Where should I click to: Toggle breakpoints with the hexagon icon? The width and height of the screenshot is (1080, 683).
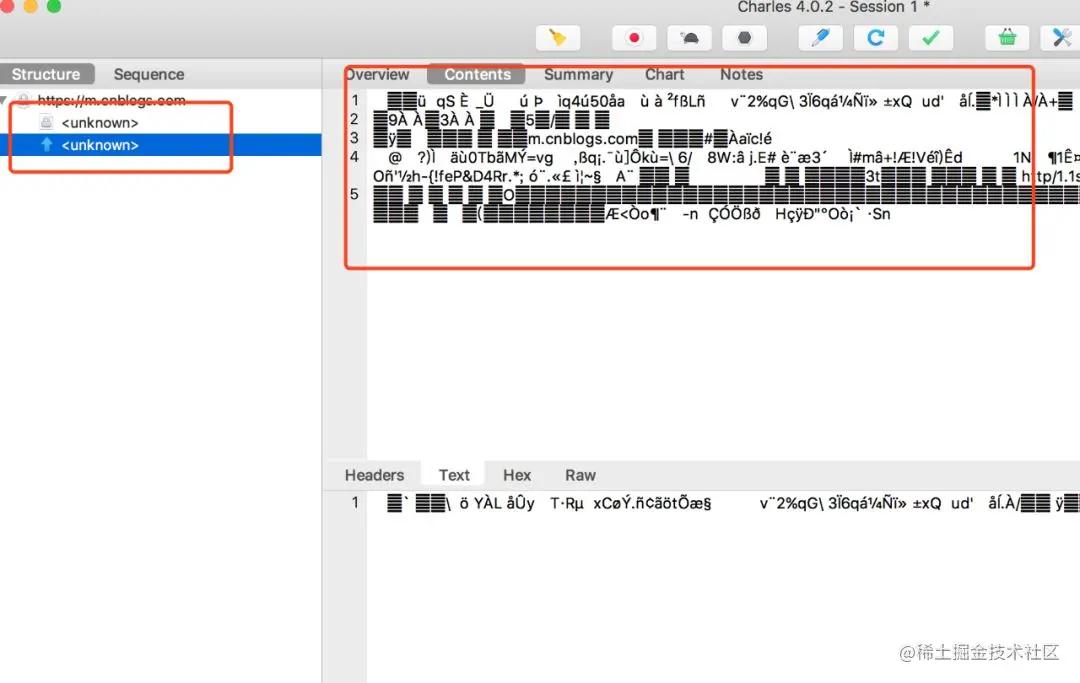pyautogui.click(x=744, y=38)
